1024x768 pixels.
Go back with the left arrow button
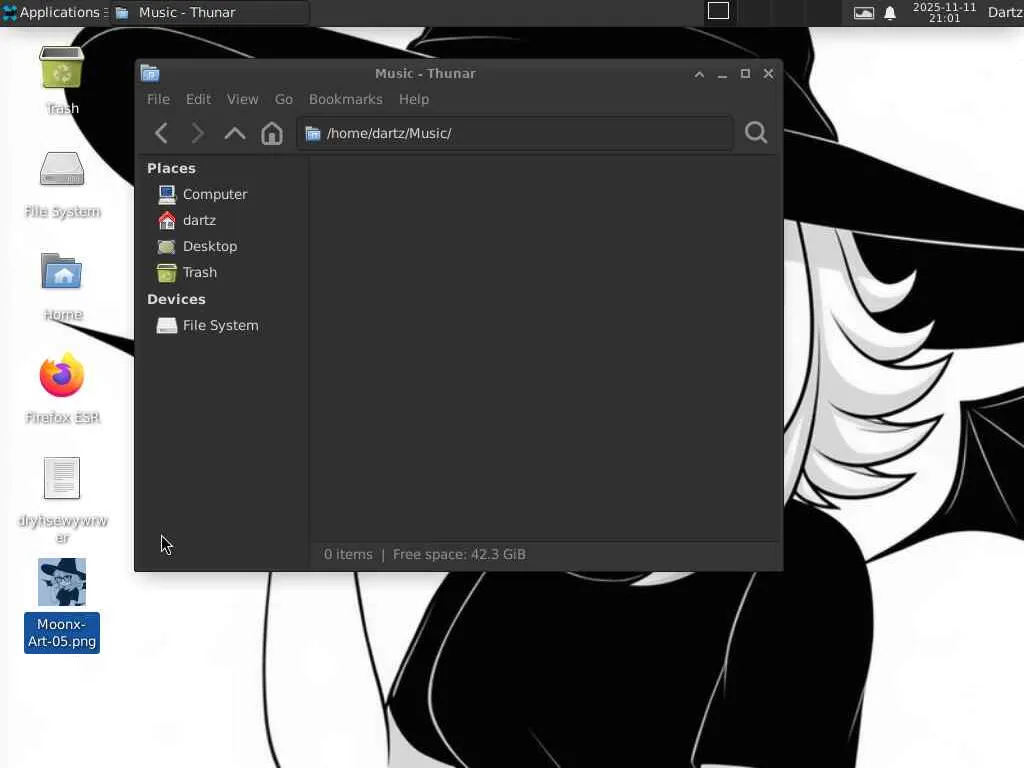coord(161,133)
